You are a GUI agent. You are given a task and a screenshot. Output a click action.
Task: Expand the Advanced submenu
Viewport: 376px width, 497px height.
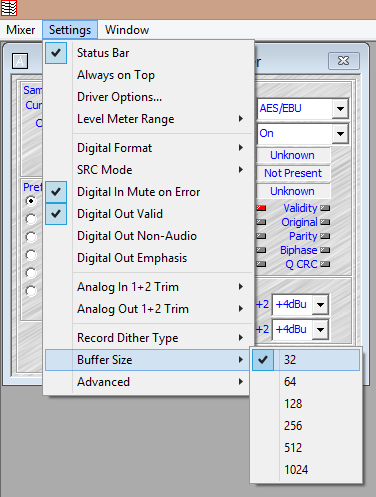[148, 382]
